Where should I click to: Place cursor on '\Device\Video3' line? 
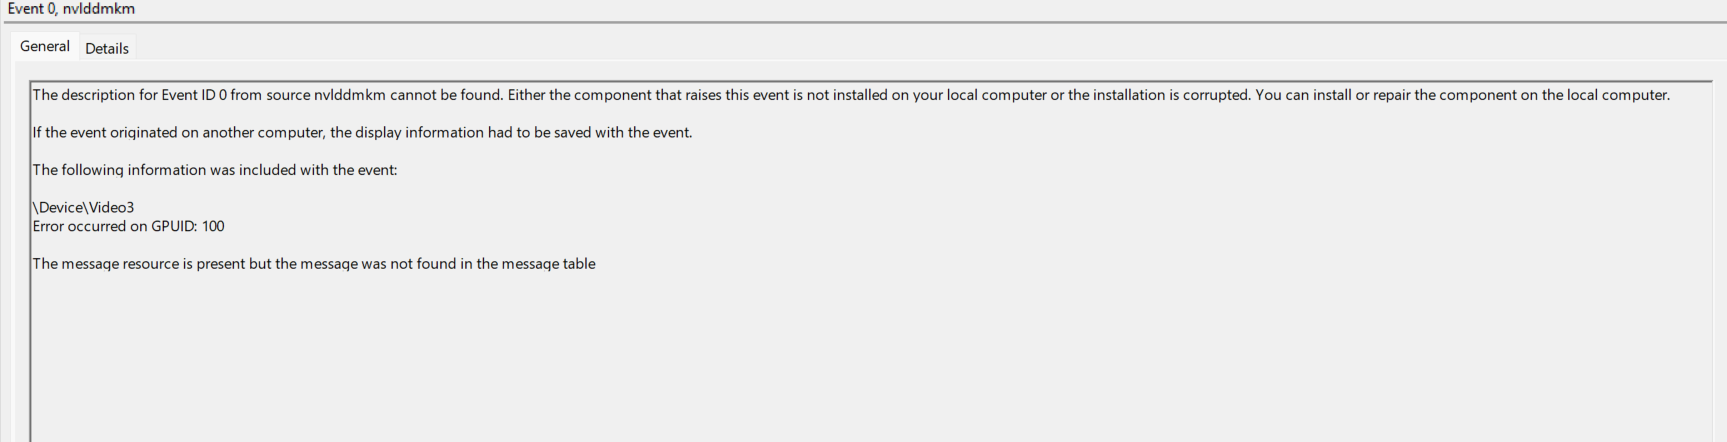pyautogui.click(x=84, y=207)
